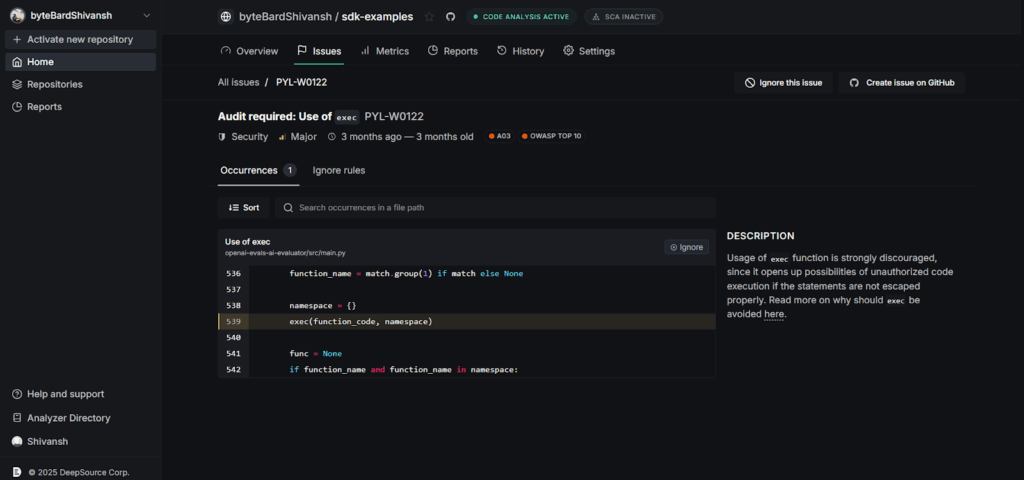Switch to the History tab
The width and height of the screenshot is (1024, 480).
pos(520,51)
